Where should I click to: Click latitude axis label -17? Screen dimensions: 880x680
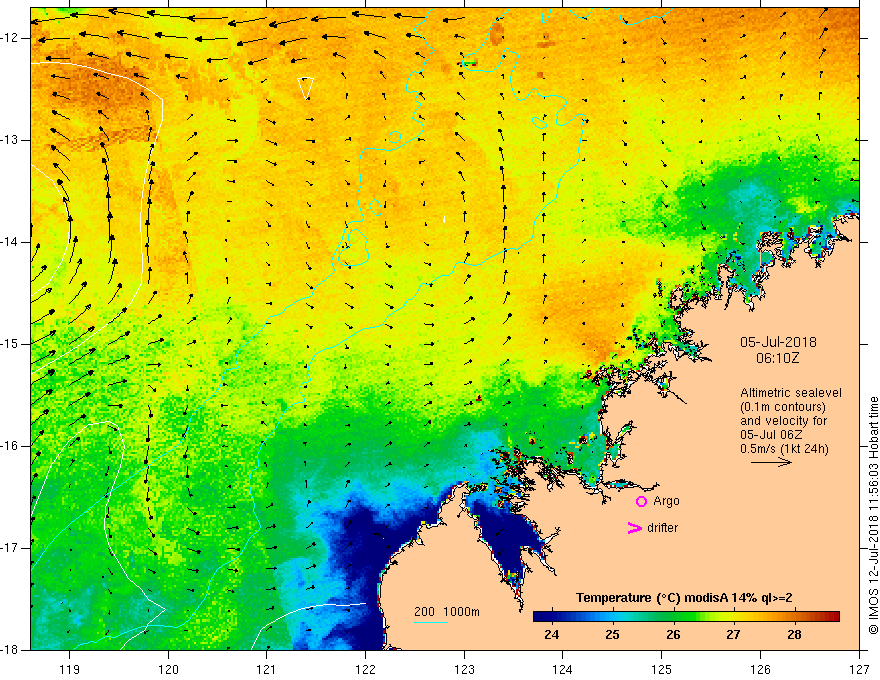tap(11, 548)
